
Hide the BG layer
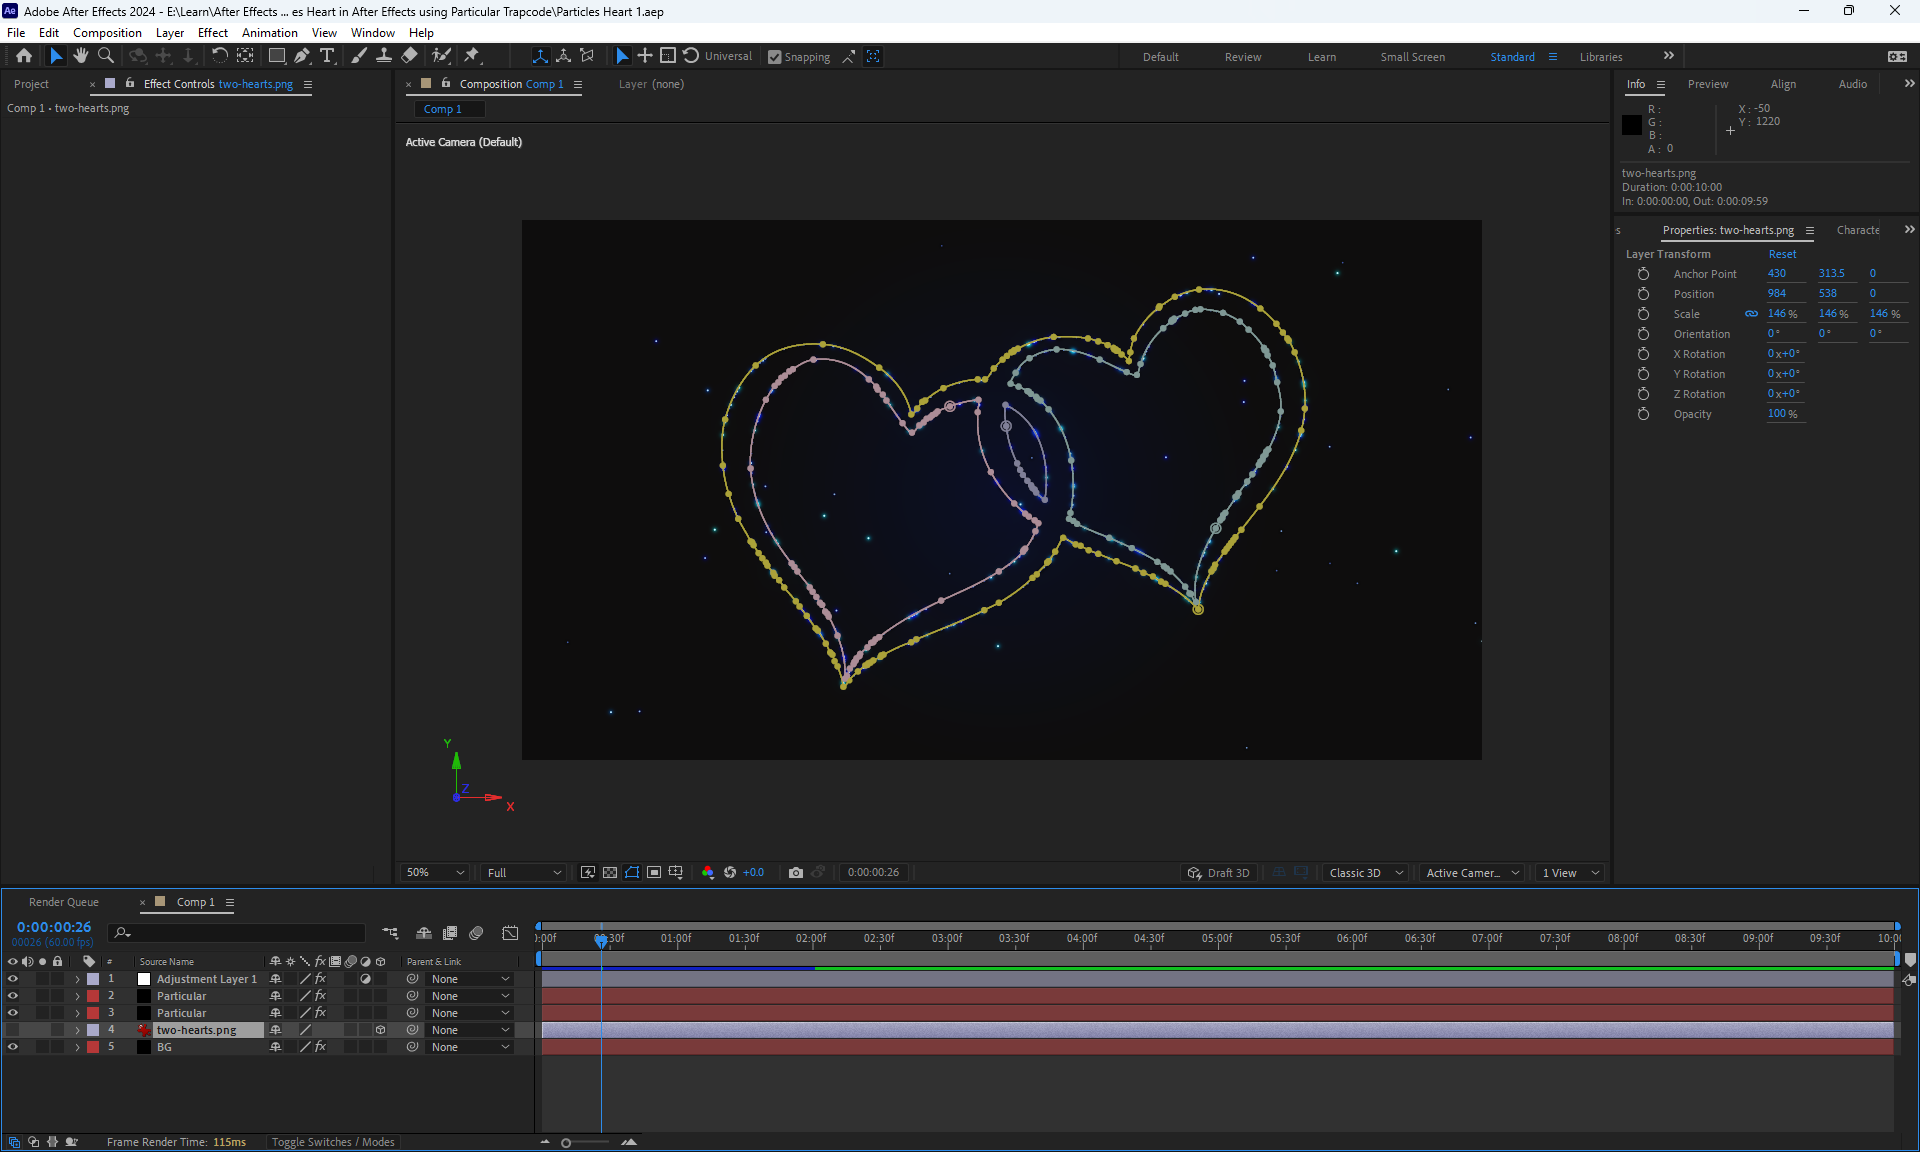click(13, 1047)
